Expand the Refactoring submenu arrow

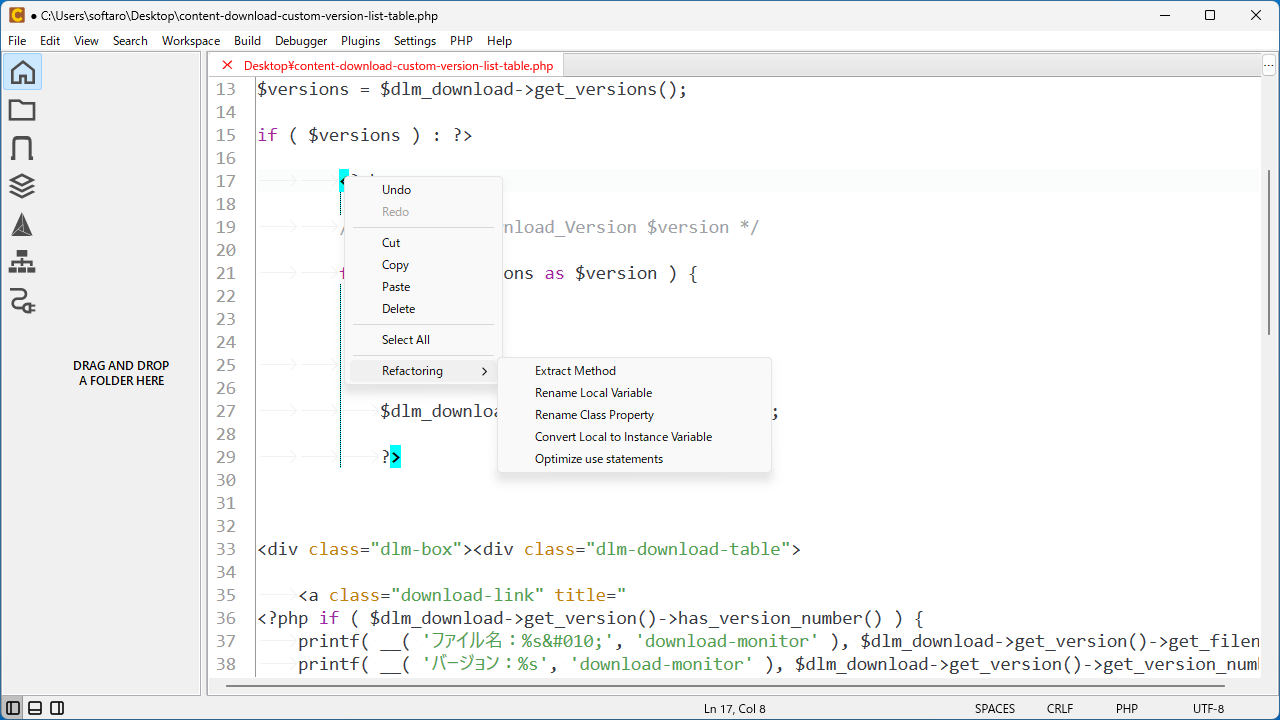(484, 371)
